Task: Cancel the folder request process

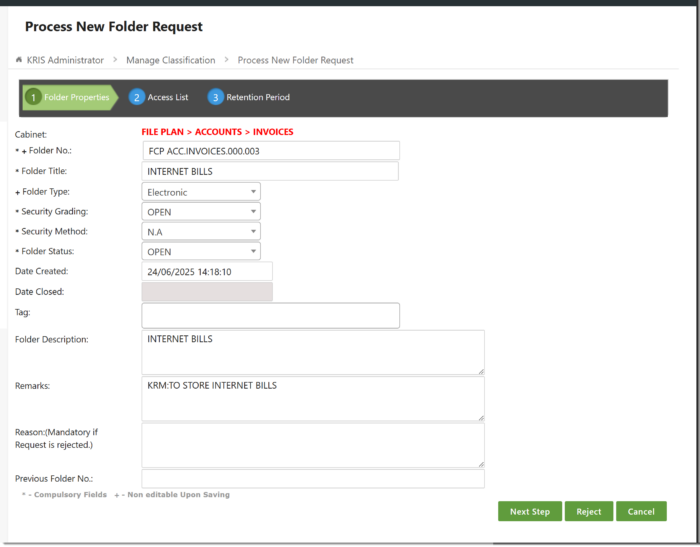Action: (641, 511)
